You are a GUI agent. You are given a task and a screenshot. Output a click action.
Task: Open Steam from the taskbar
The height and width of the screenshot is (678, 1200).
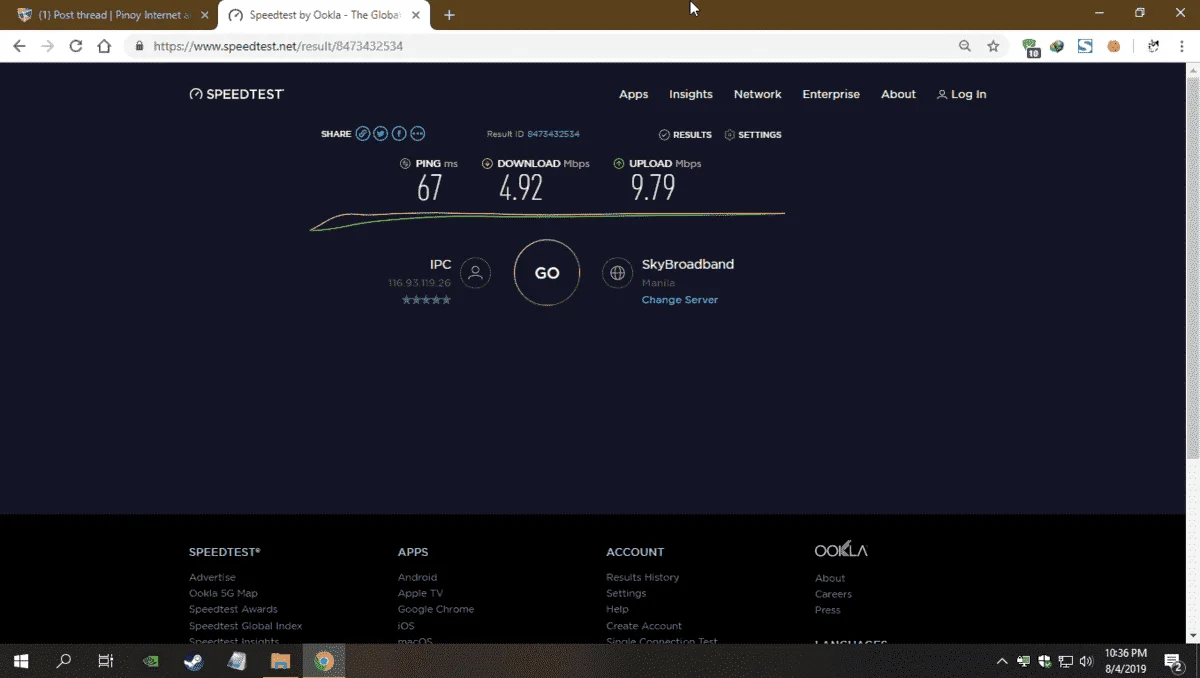[x=193, y=661]
